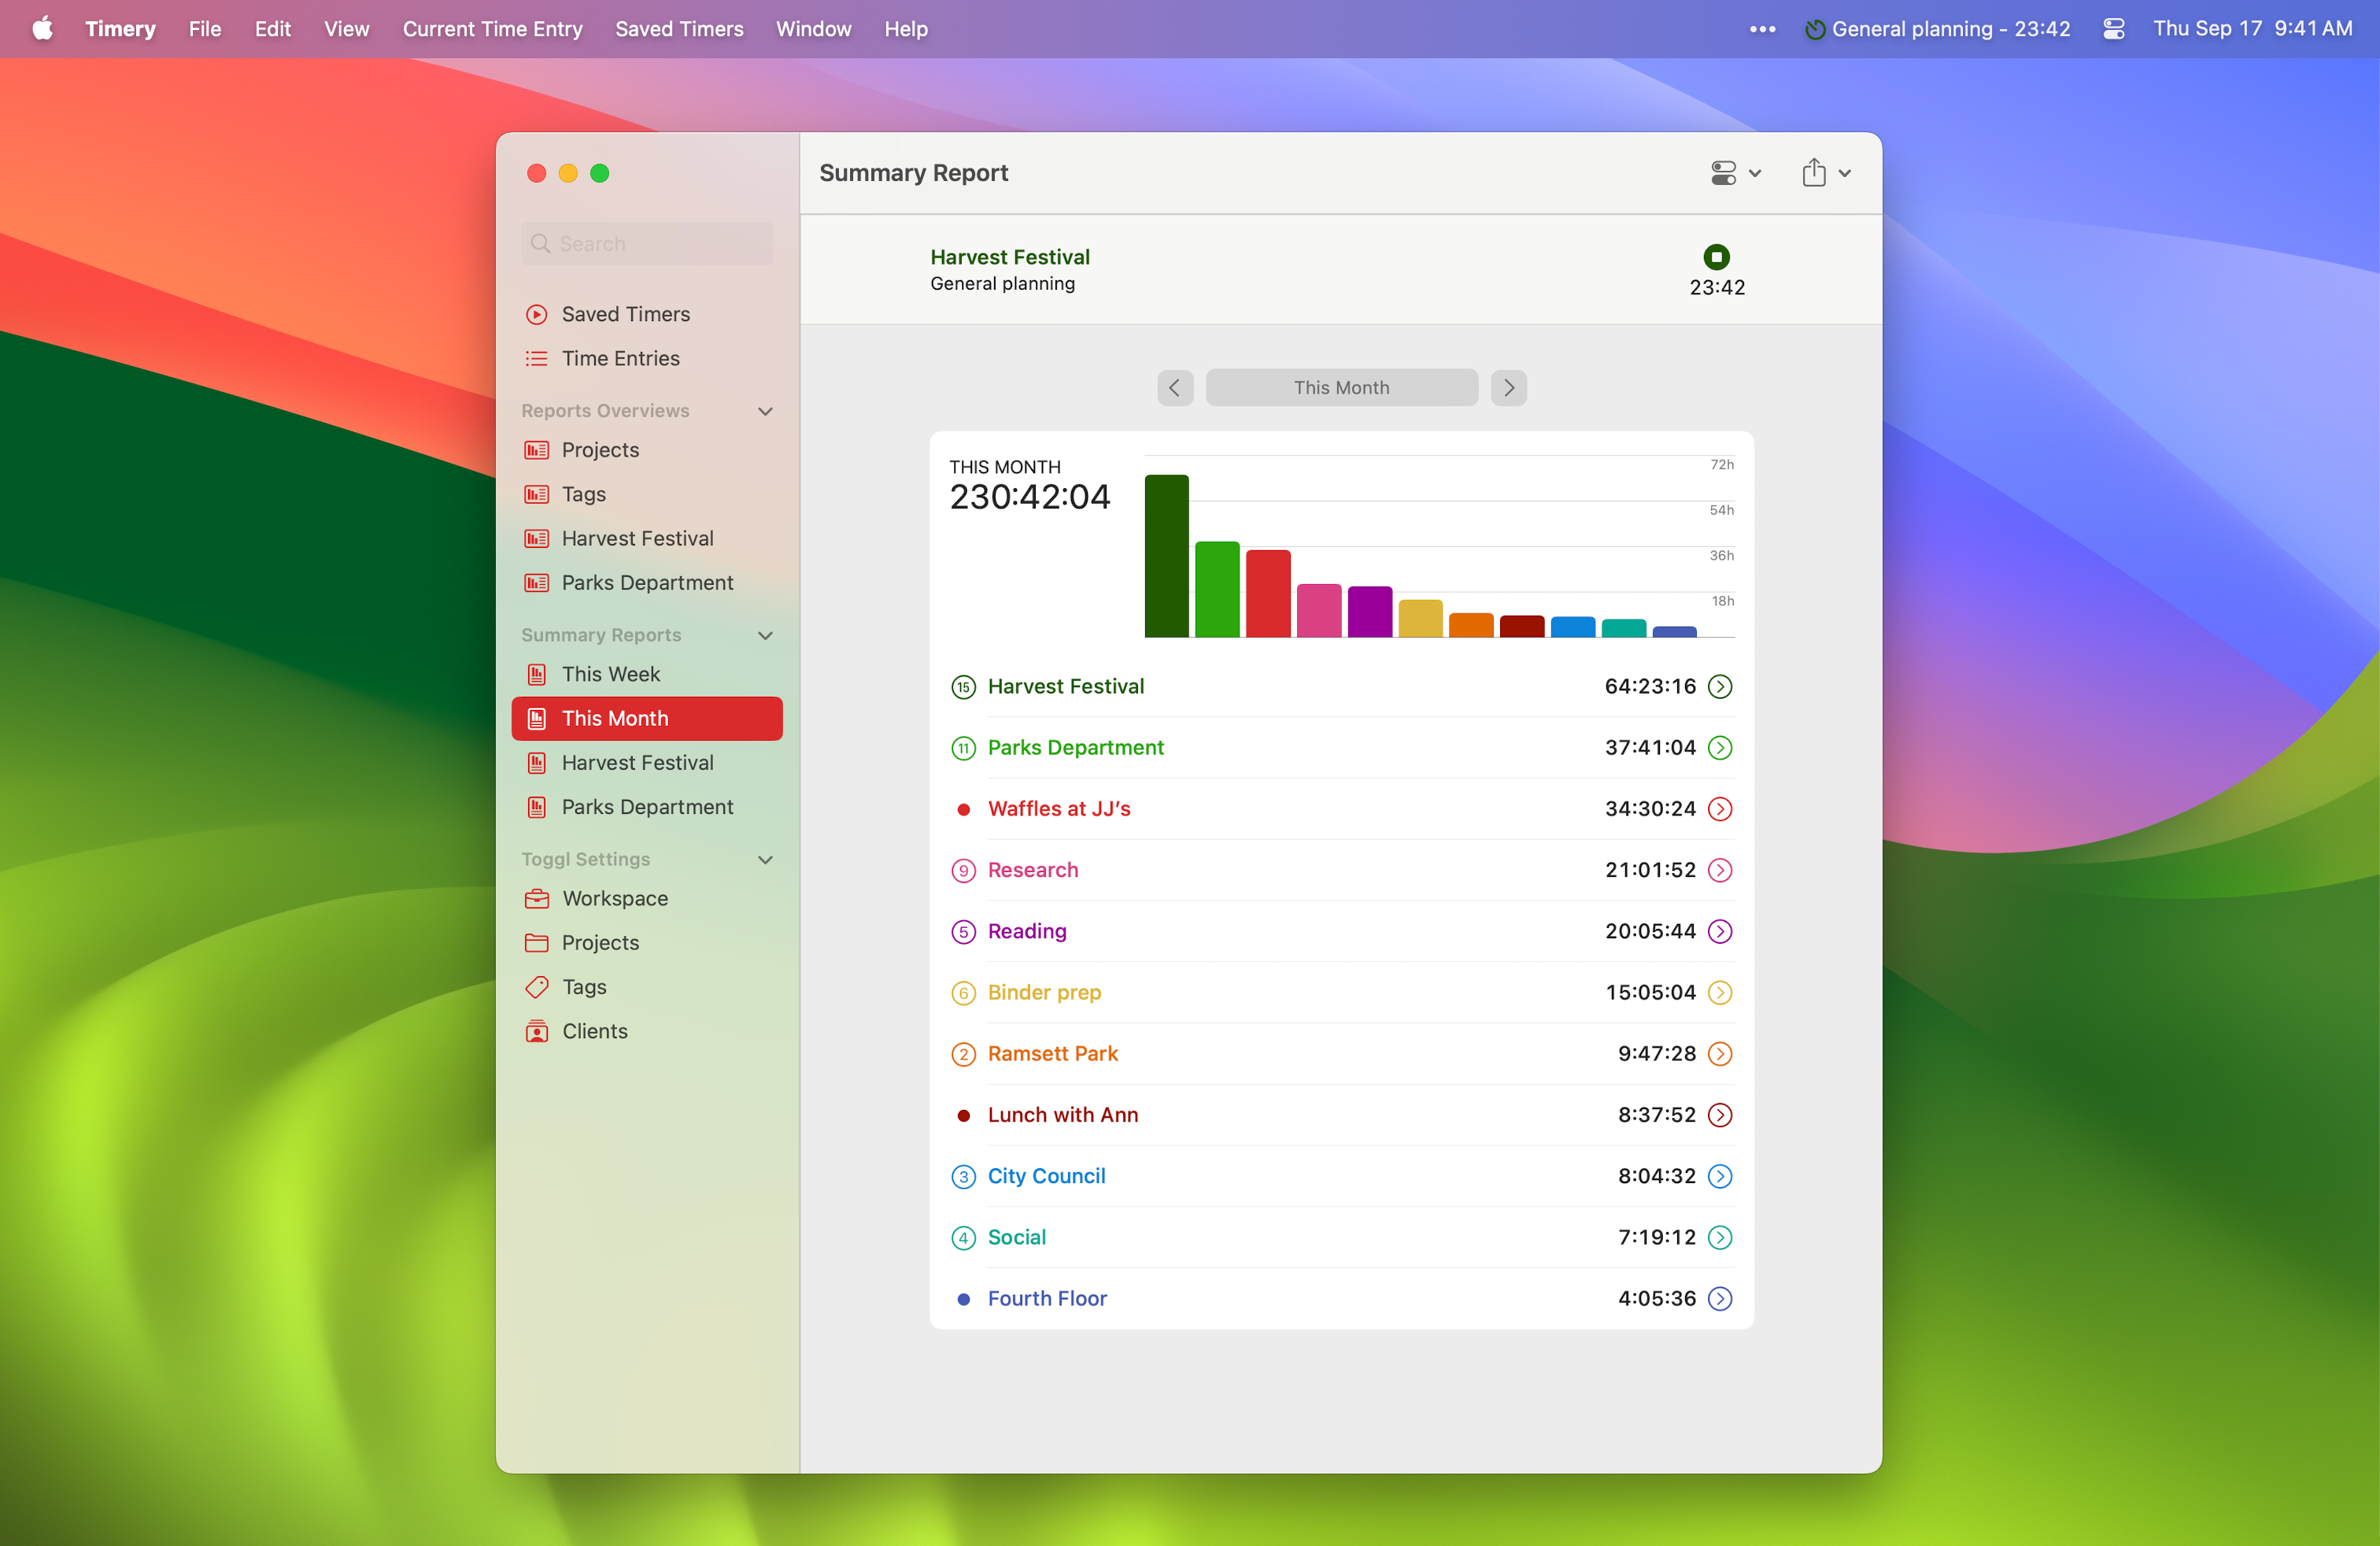Open disclosure arrow for Parks Department row

1720,747
